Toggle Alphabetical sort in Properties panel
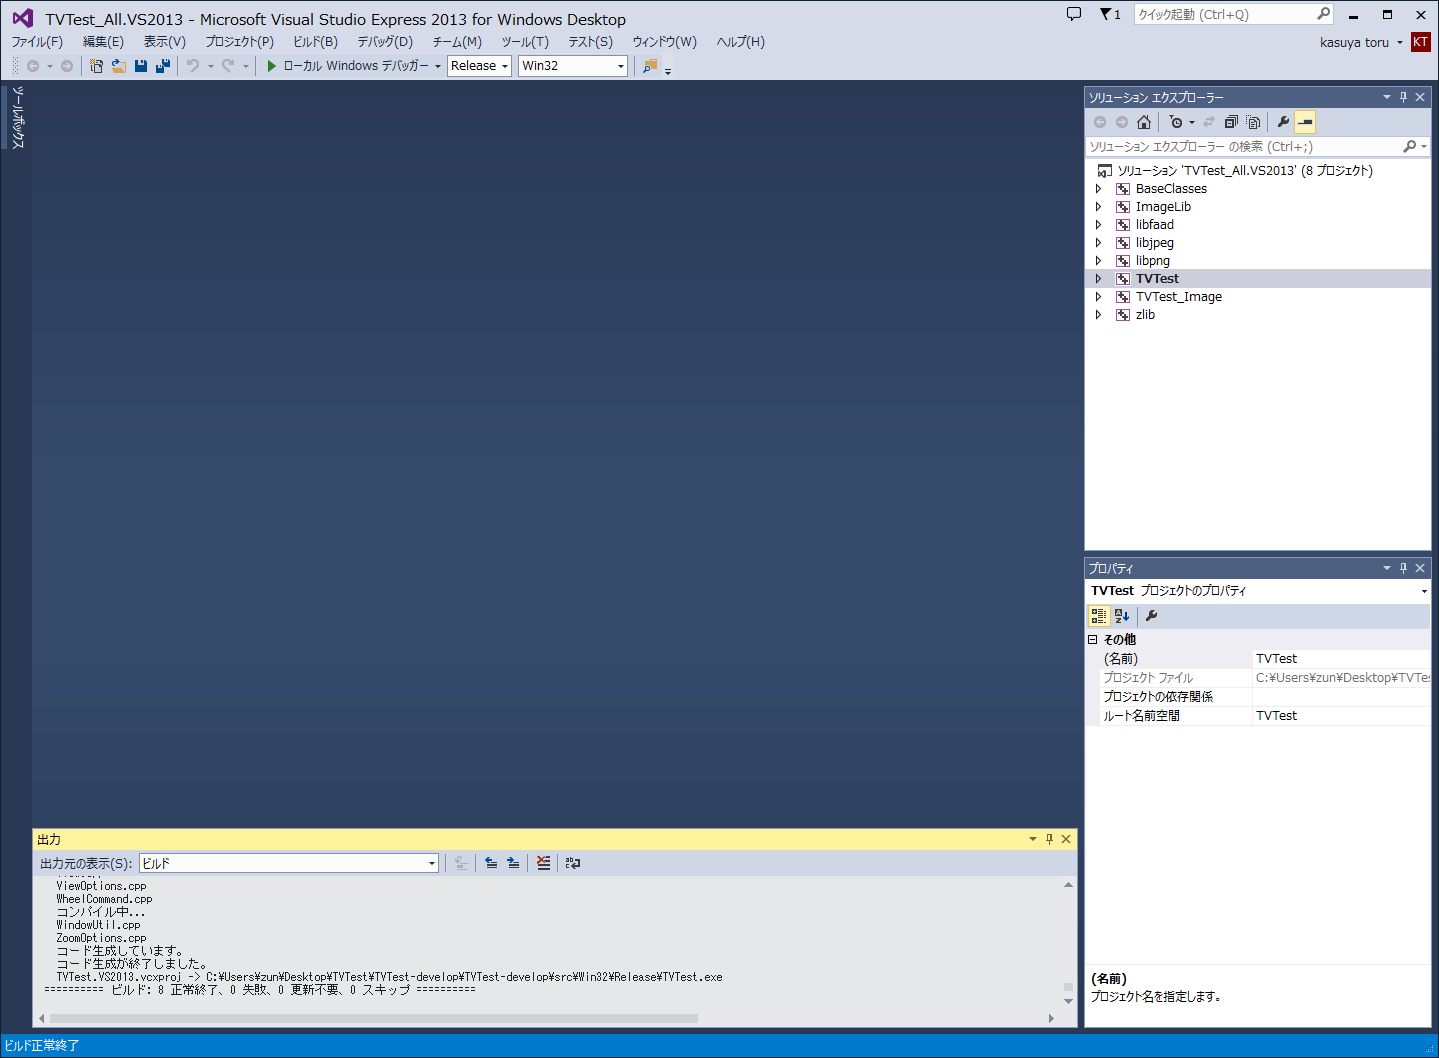Screen dimensions: 1439x1058 (1122, 616)
